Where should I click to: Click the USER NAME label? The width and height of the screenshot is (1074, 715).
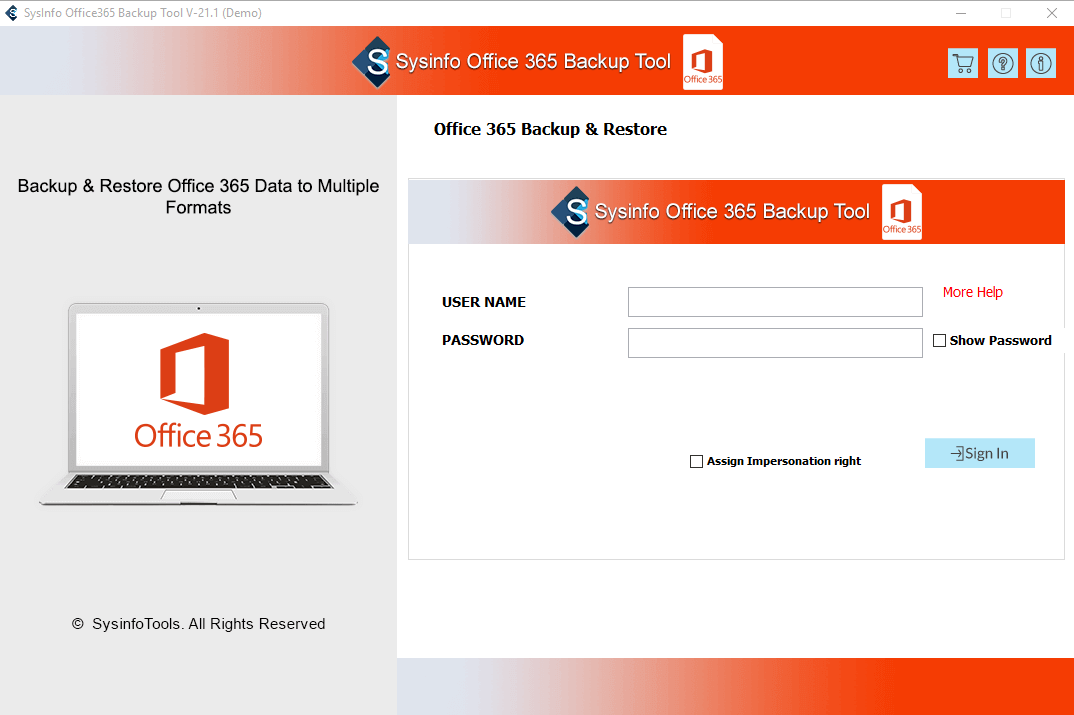pyautogui.click(x=484, y=302)
